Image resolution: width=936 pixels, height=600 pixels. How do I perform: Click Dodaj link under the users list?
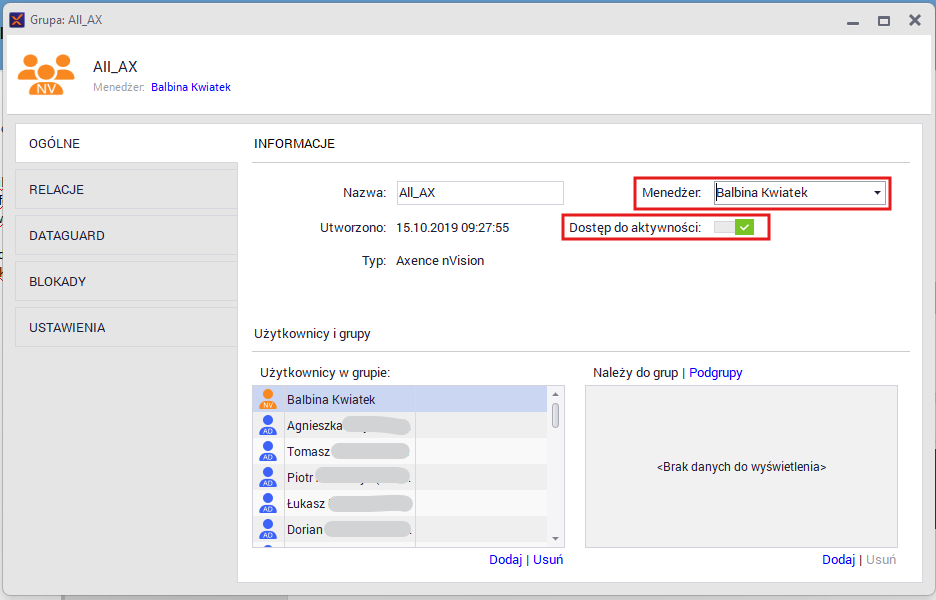(505, 559)
